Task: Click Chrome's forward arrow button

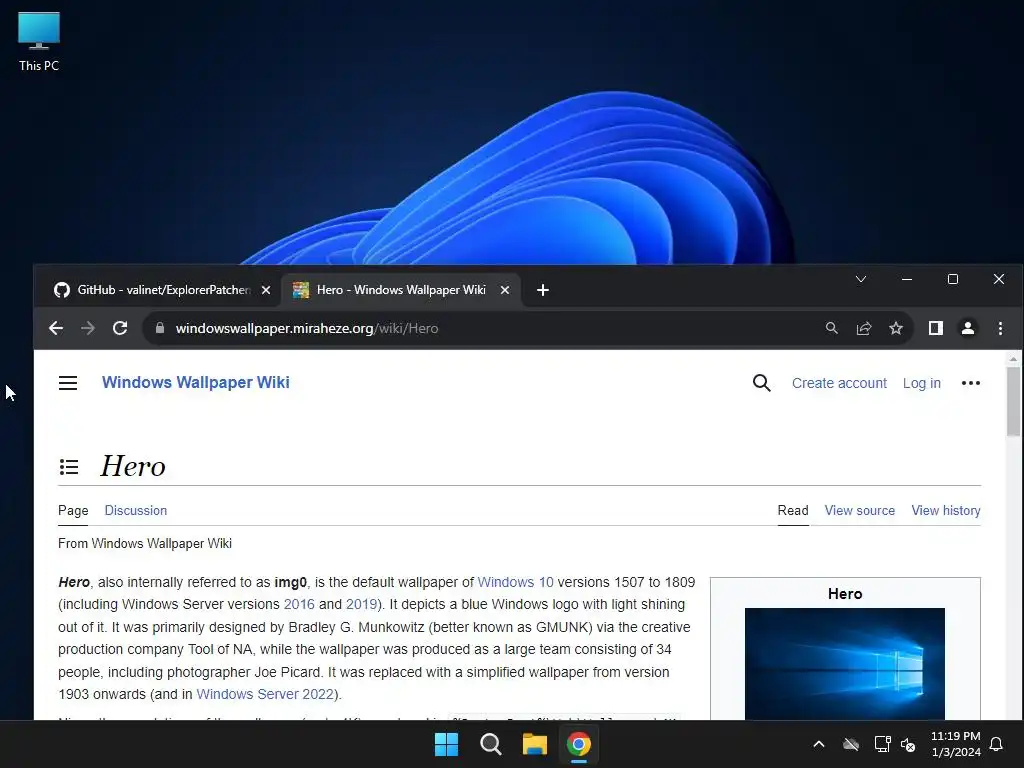Action: pos(88,328)
